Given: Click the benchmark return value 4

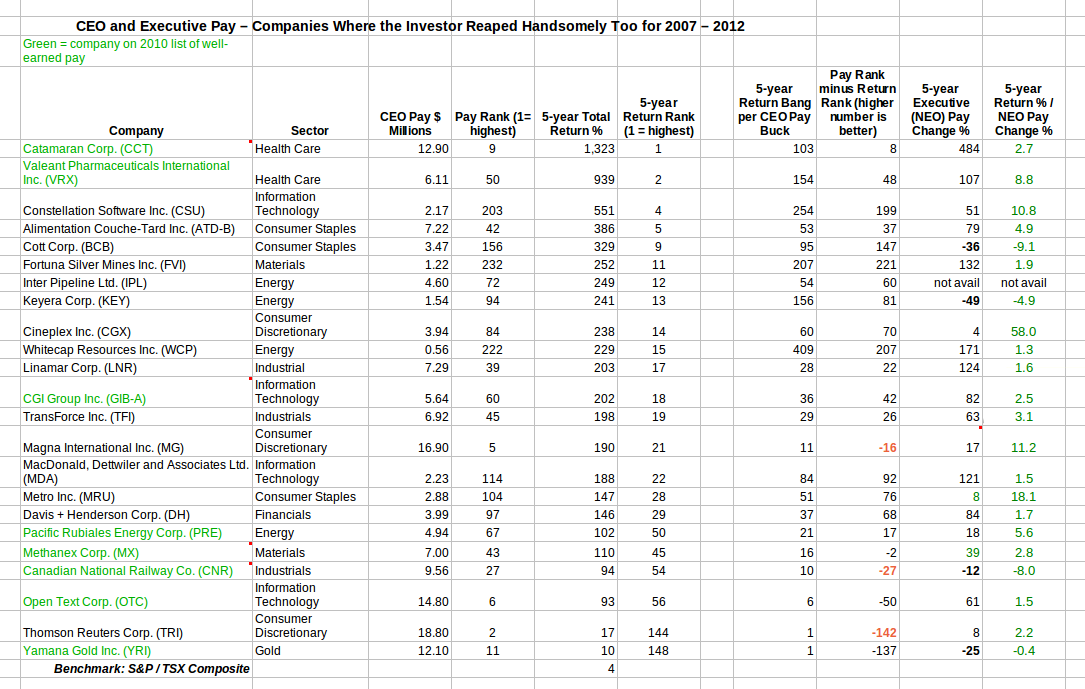Looking at the screenshot, I should pos(611,669).
